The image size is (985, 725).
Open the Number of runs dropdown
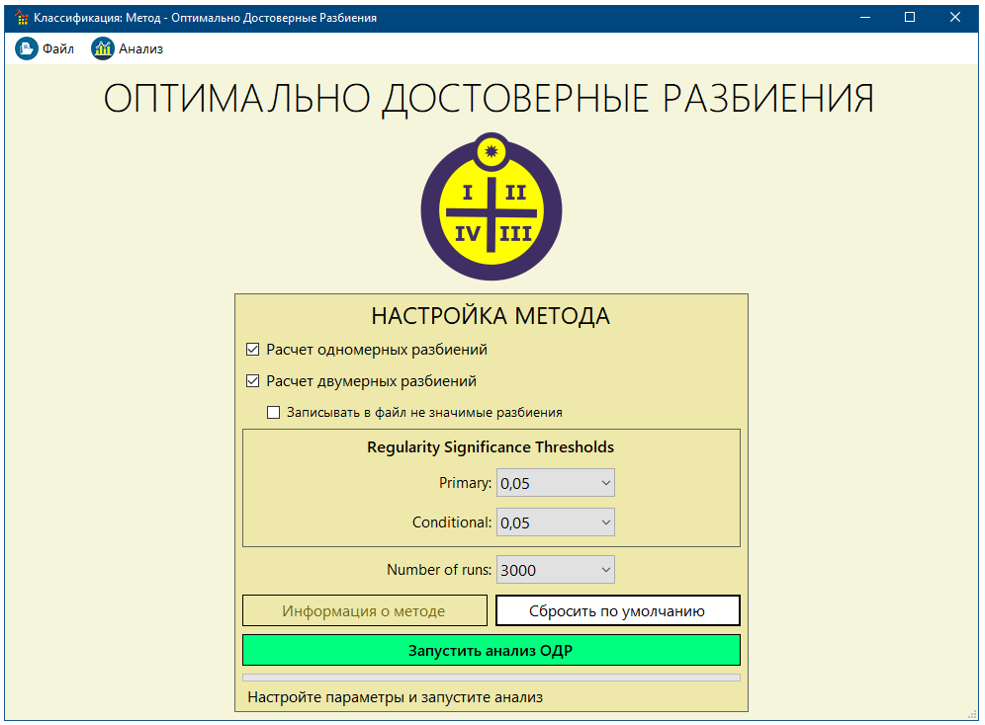click(555, 570)
